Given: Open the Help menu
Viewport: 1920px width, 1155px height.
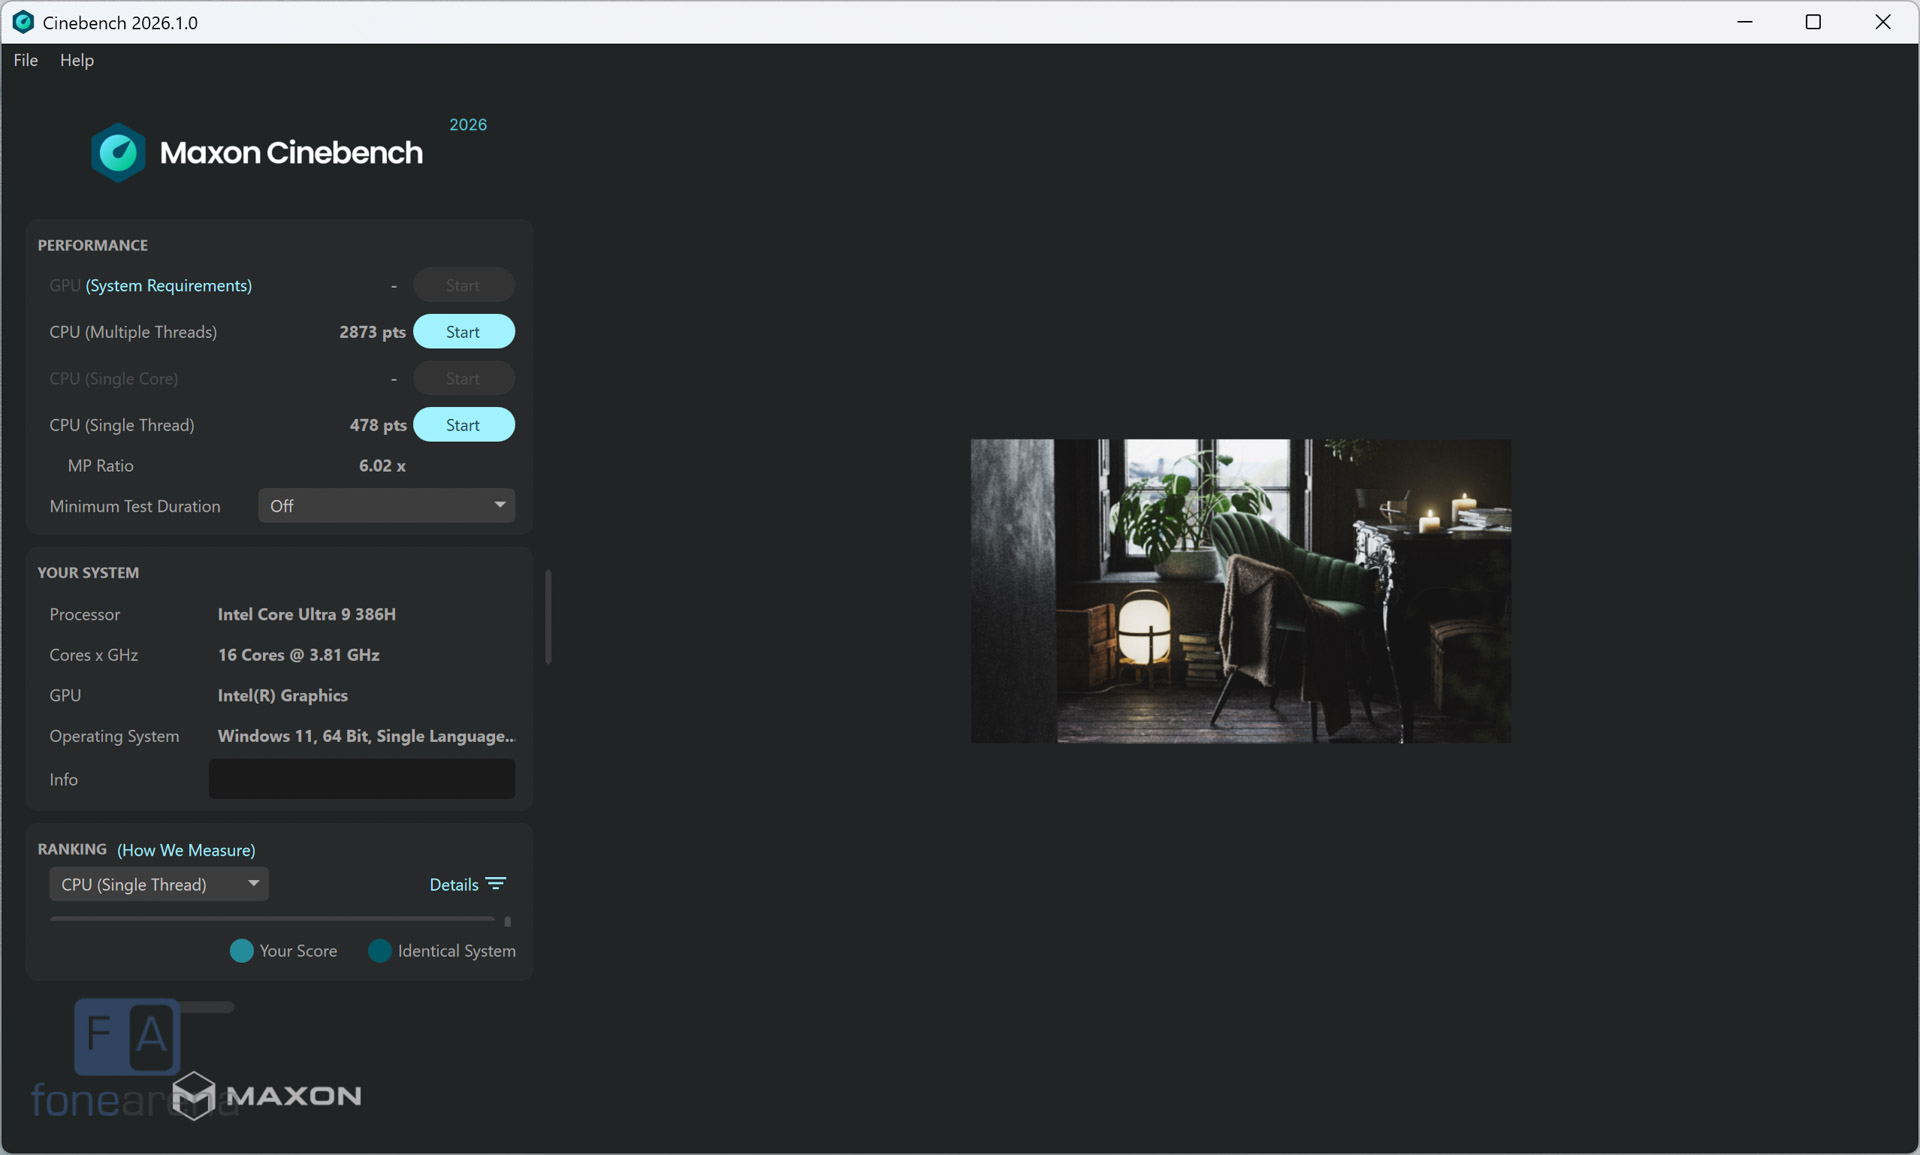Looking at the screenshot, I should 77,60.
